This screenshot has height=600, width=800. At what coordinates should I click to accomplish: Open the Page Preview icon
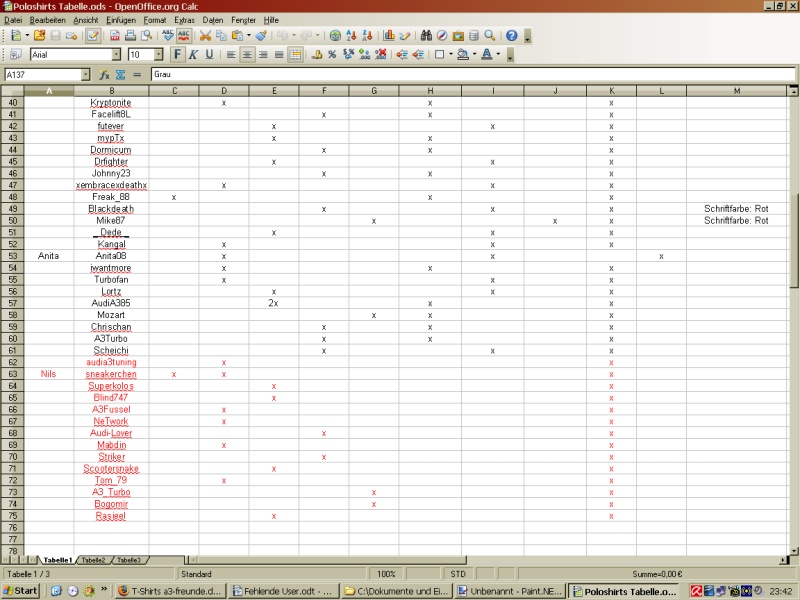click(x=147, y=36)
